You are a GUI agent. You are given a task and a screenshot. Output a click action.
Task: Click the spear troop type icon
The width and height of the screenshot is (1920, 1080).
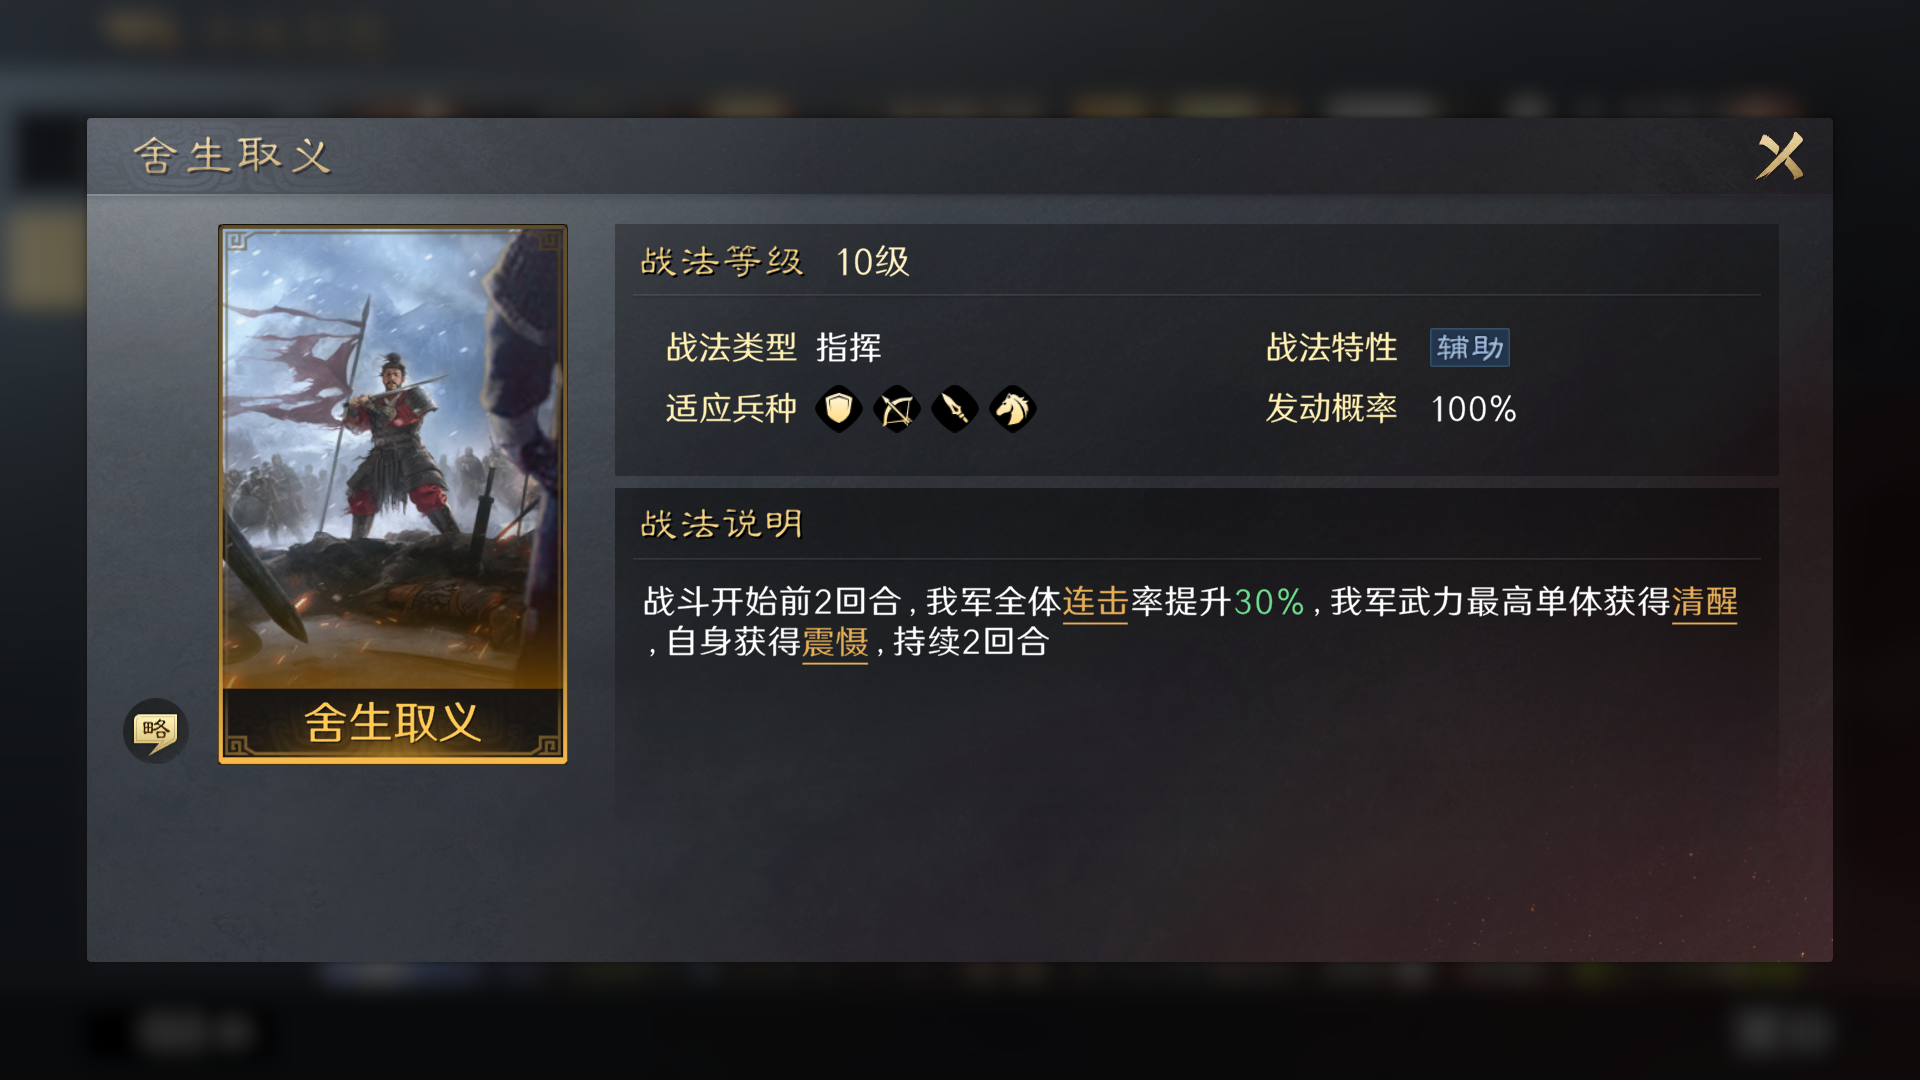pos(954,408)
